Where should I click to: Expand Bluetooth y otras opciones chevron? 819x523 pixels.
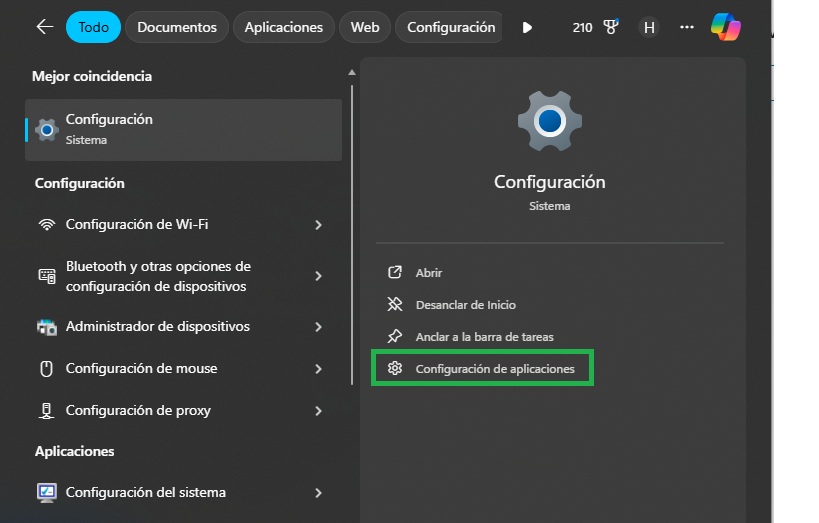tap(318, 276)
